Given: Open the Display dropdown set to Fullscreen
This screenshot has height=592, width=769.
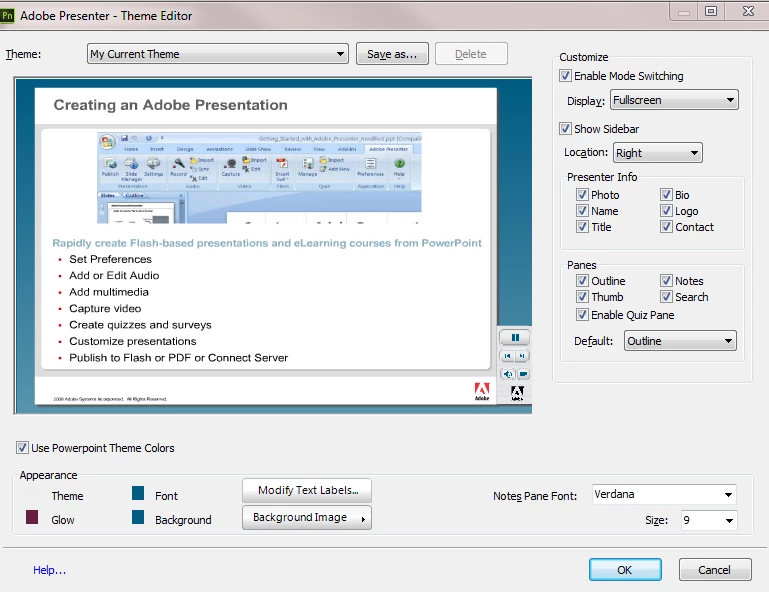Looking at the screenshot, I should (x=674, y=100).
